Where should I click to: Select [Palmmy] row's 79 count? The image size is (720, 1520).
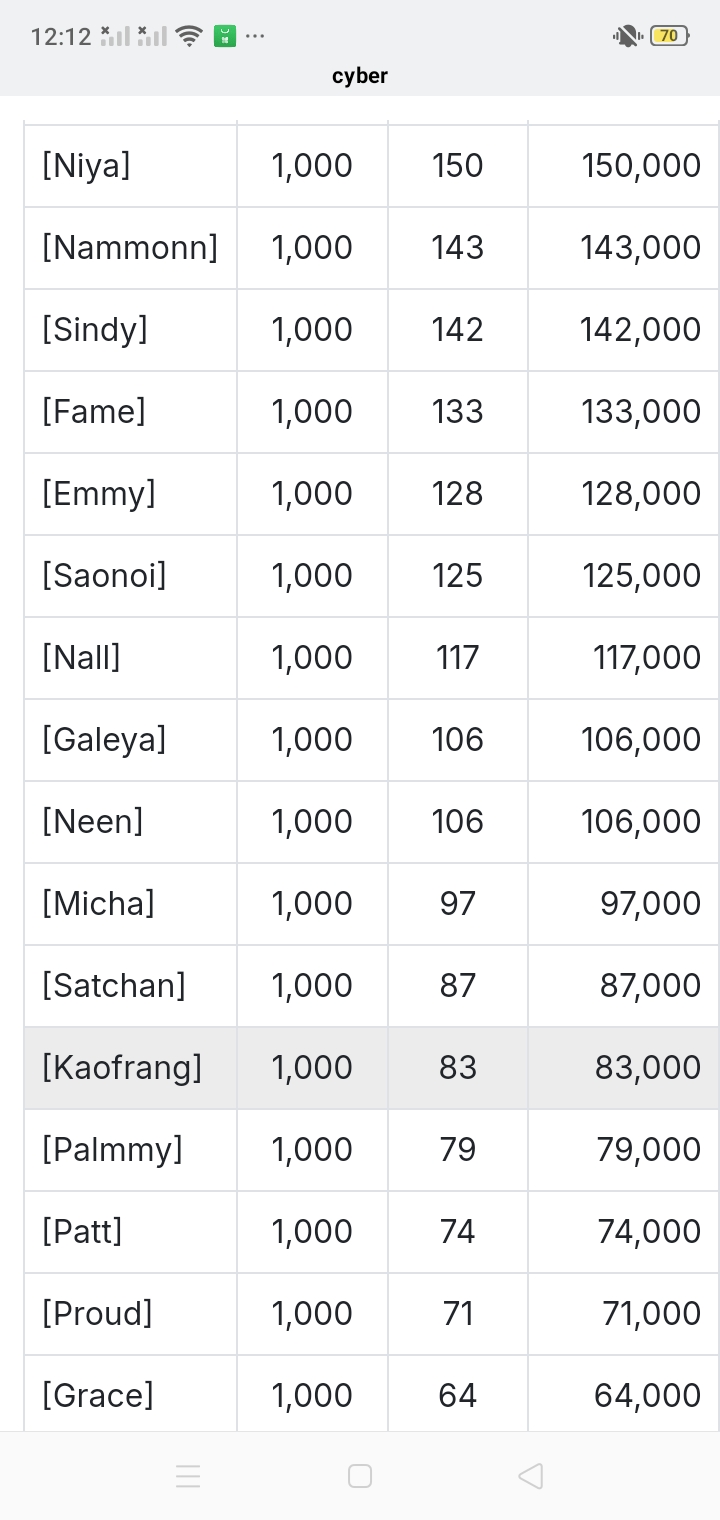458,1149
